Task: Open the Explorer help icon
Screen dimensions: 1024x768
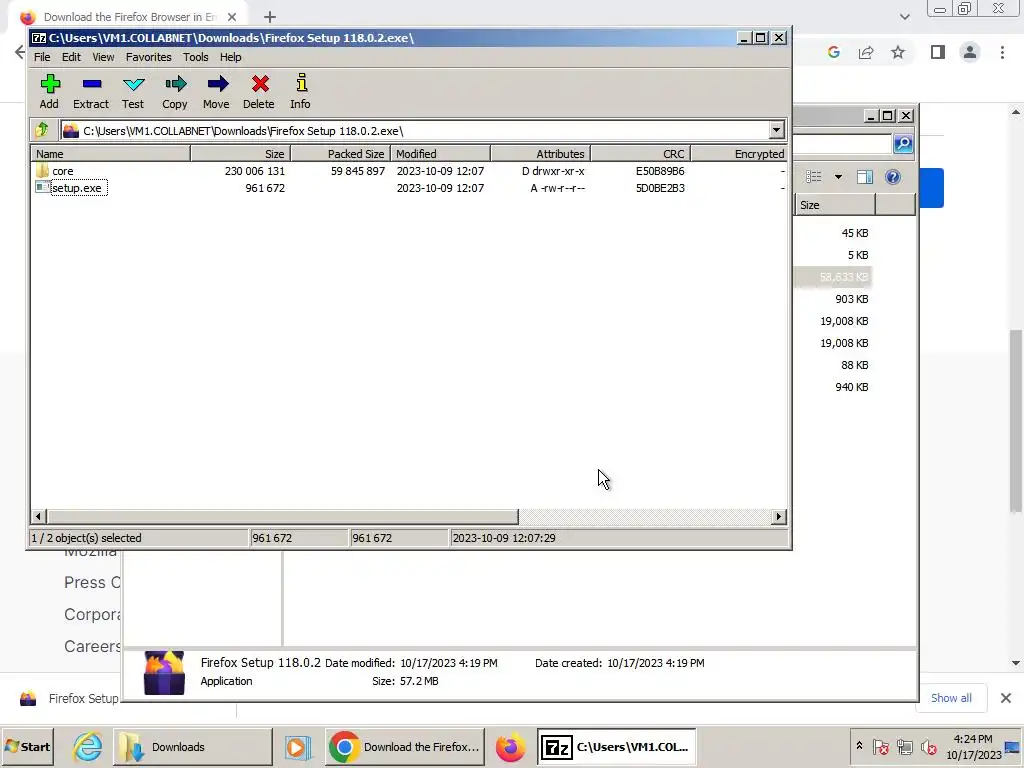Action: pos(893,176)
